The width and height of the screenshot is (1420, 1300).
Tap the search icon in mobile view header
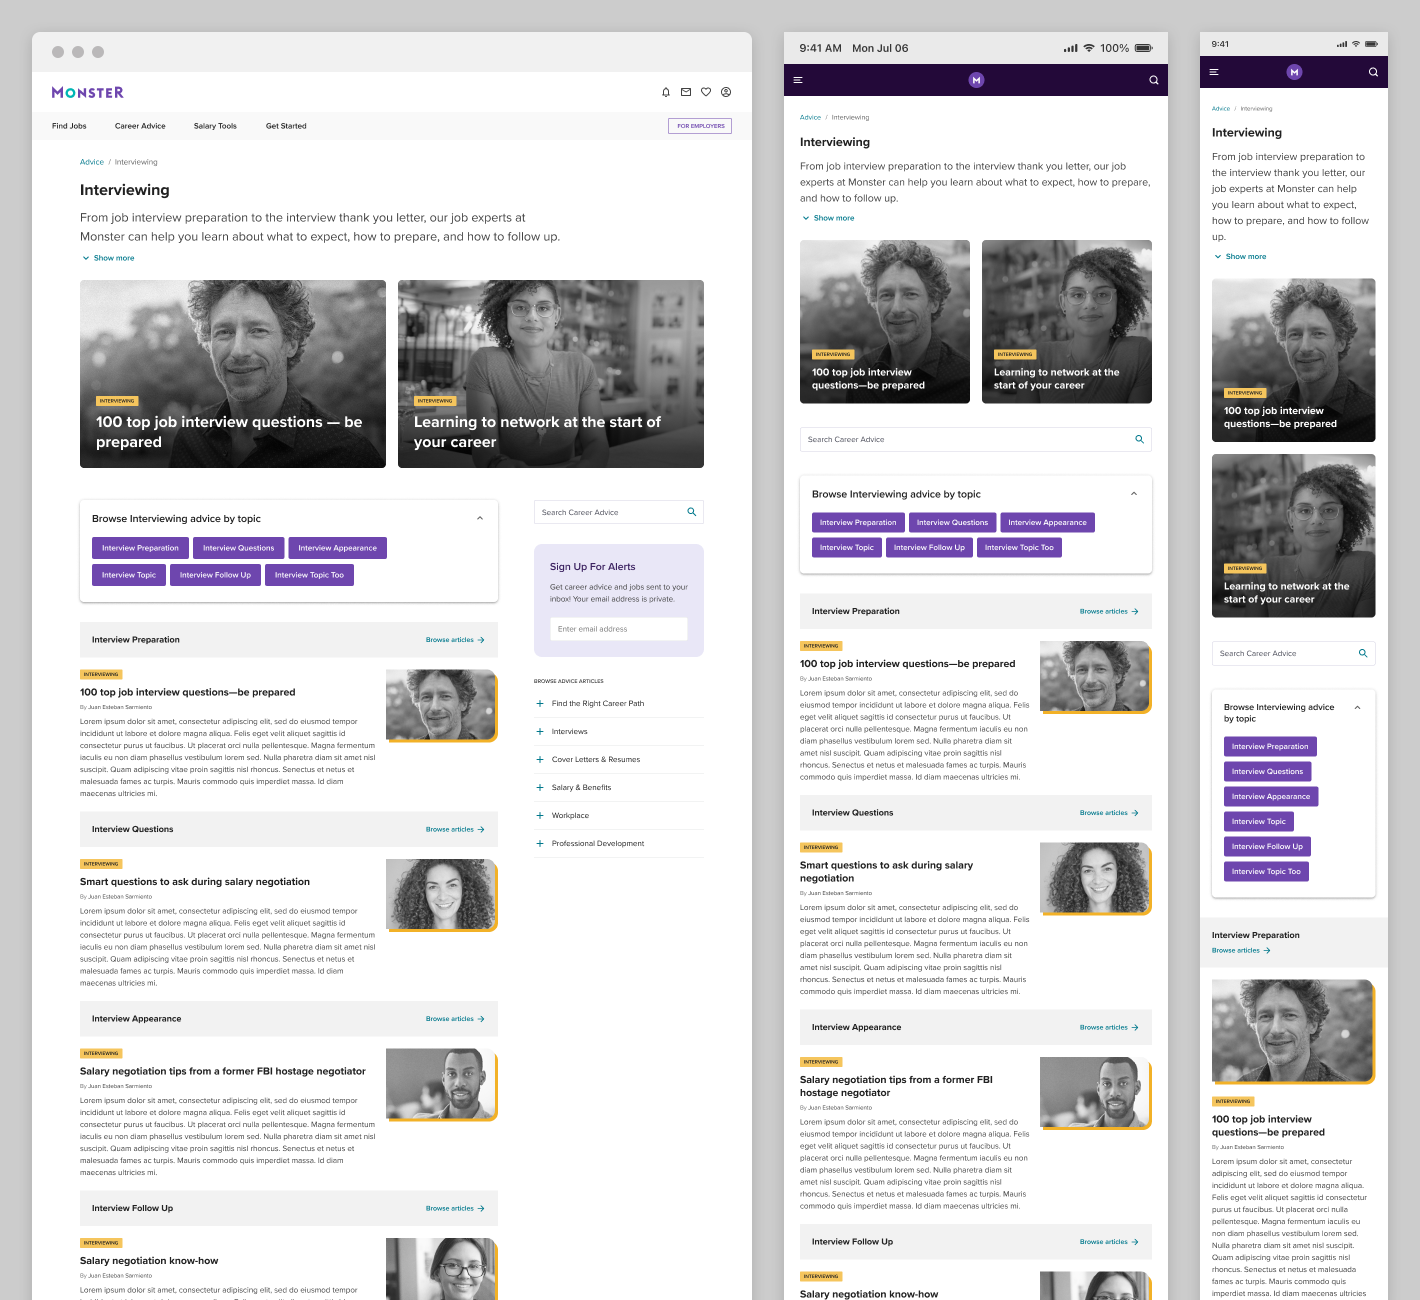1373,72
